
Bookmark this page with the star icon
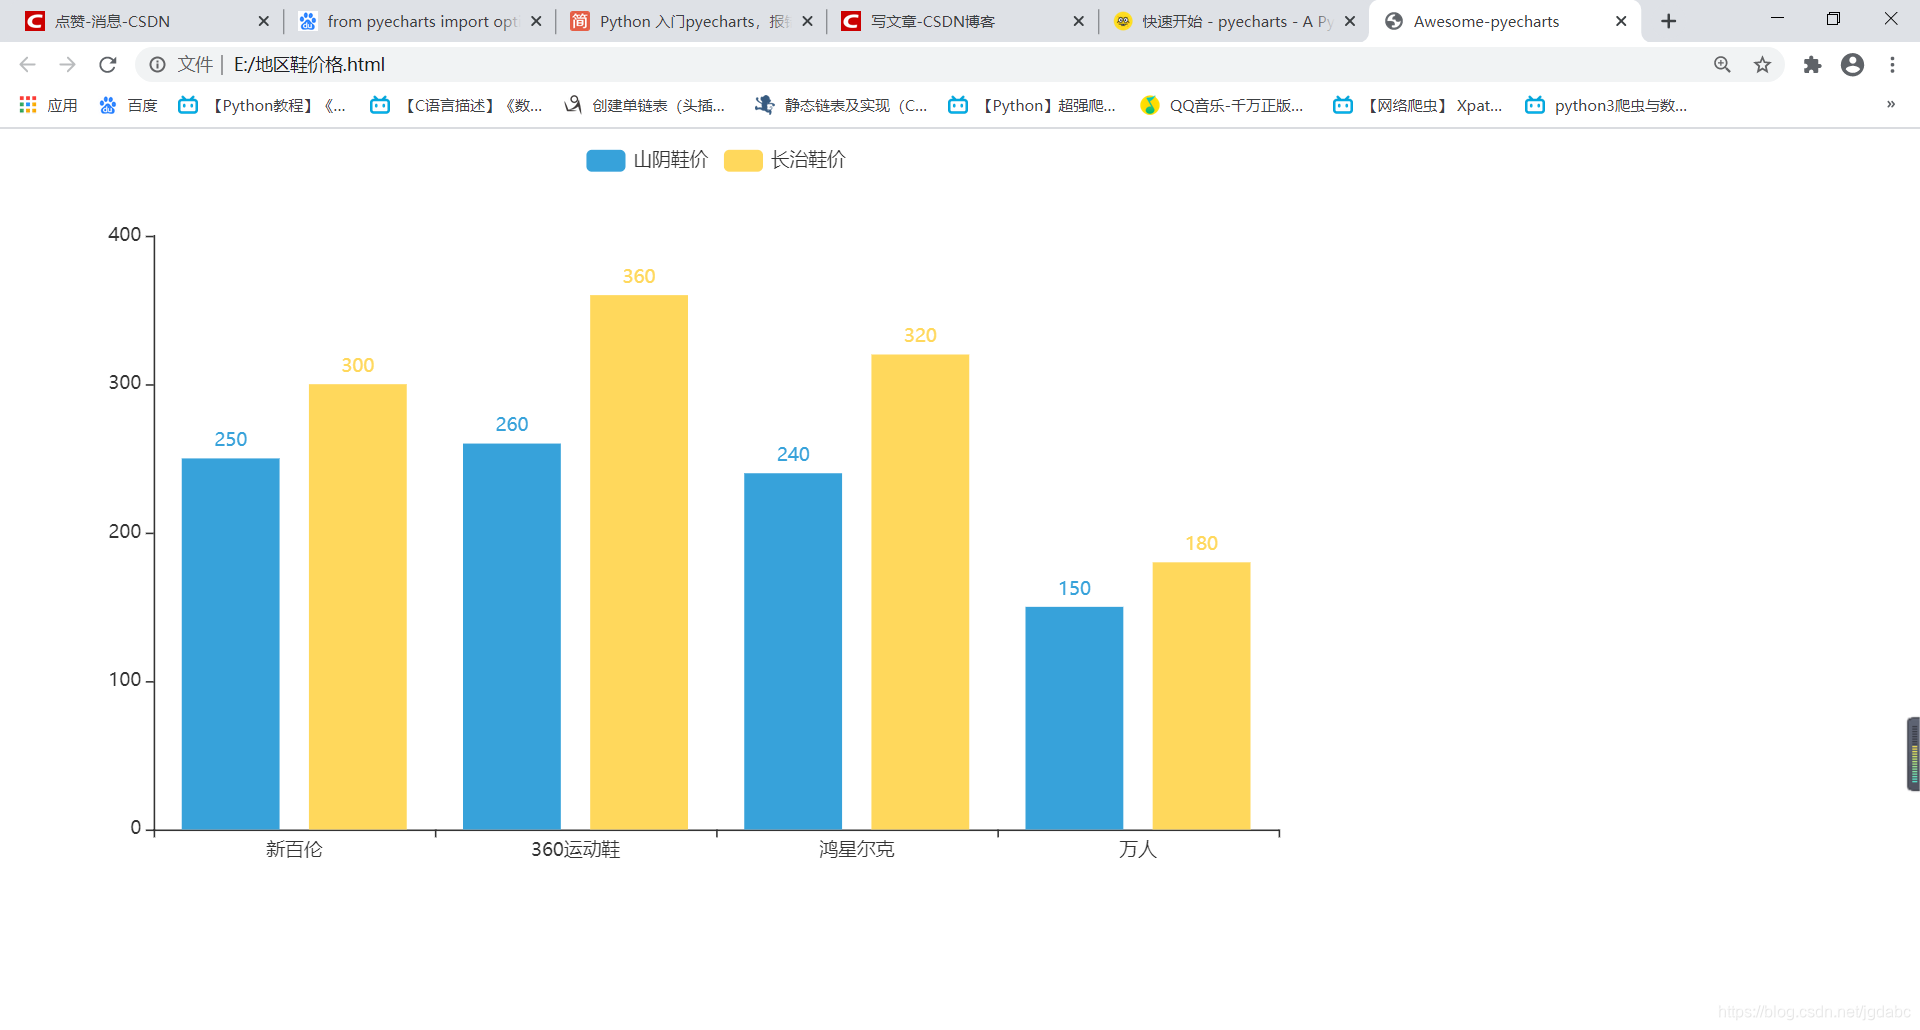pos(1762,65)
